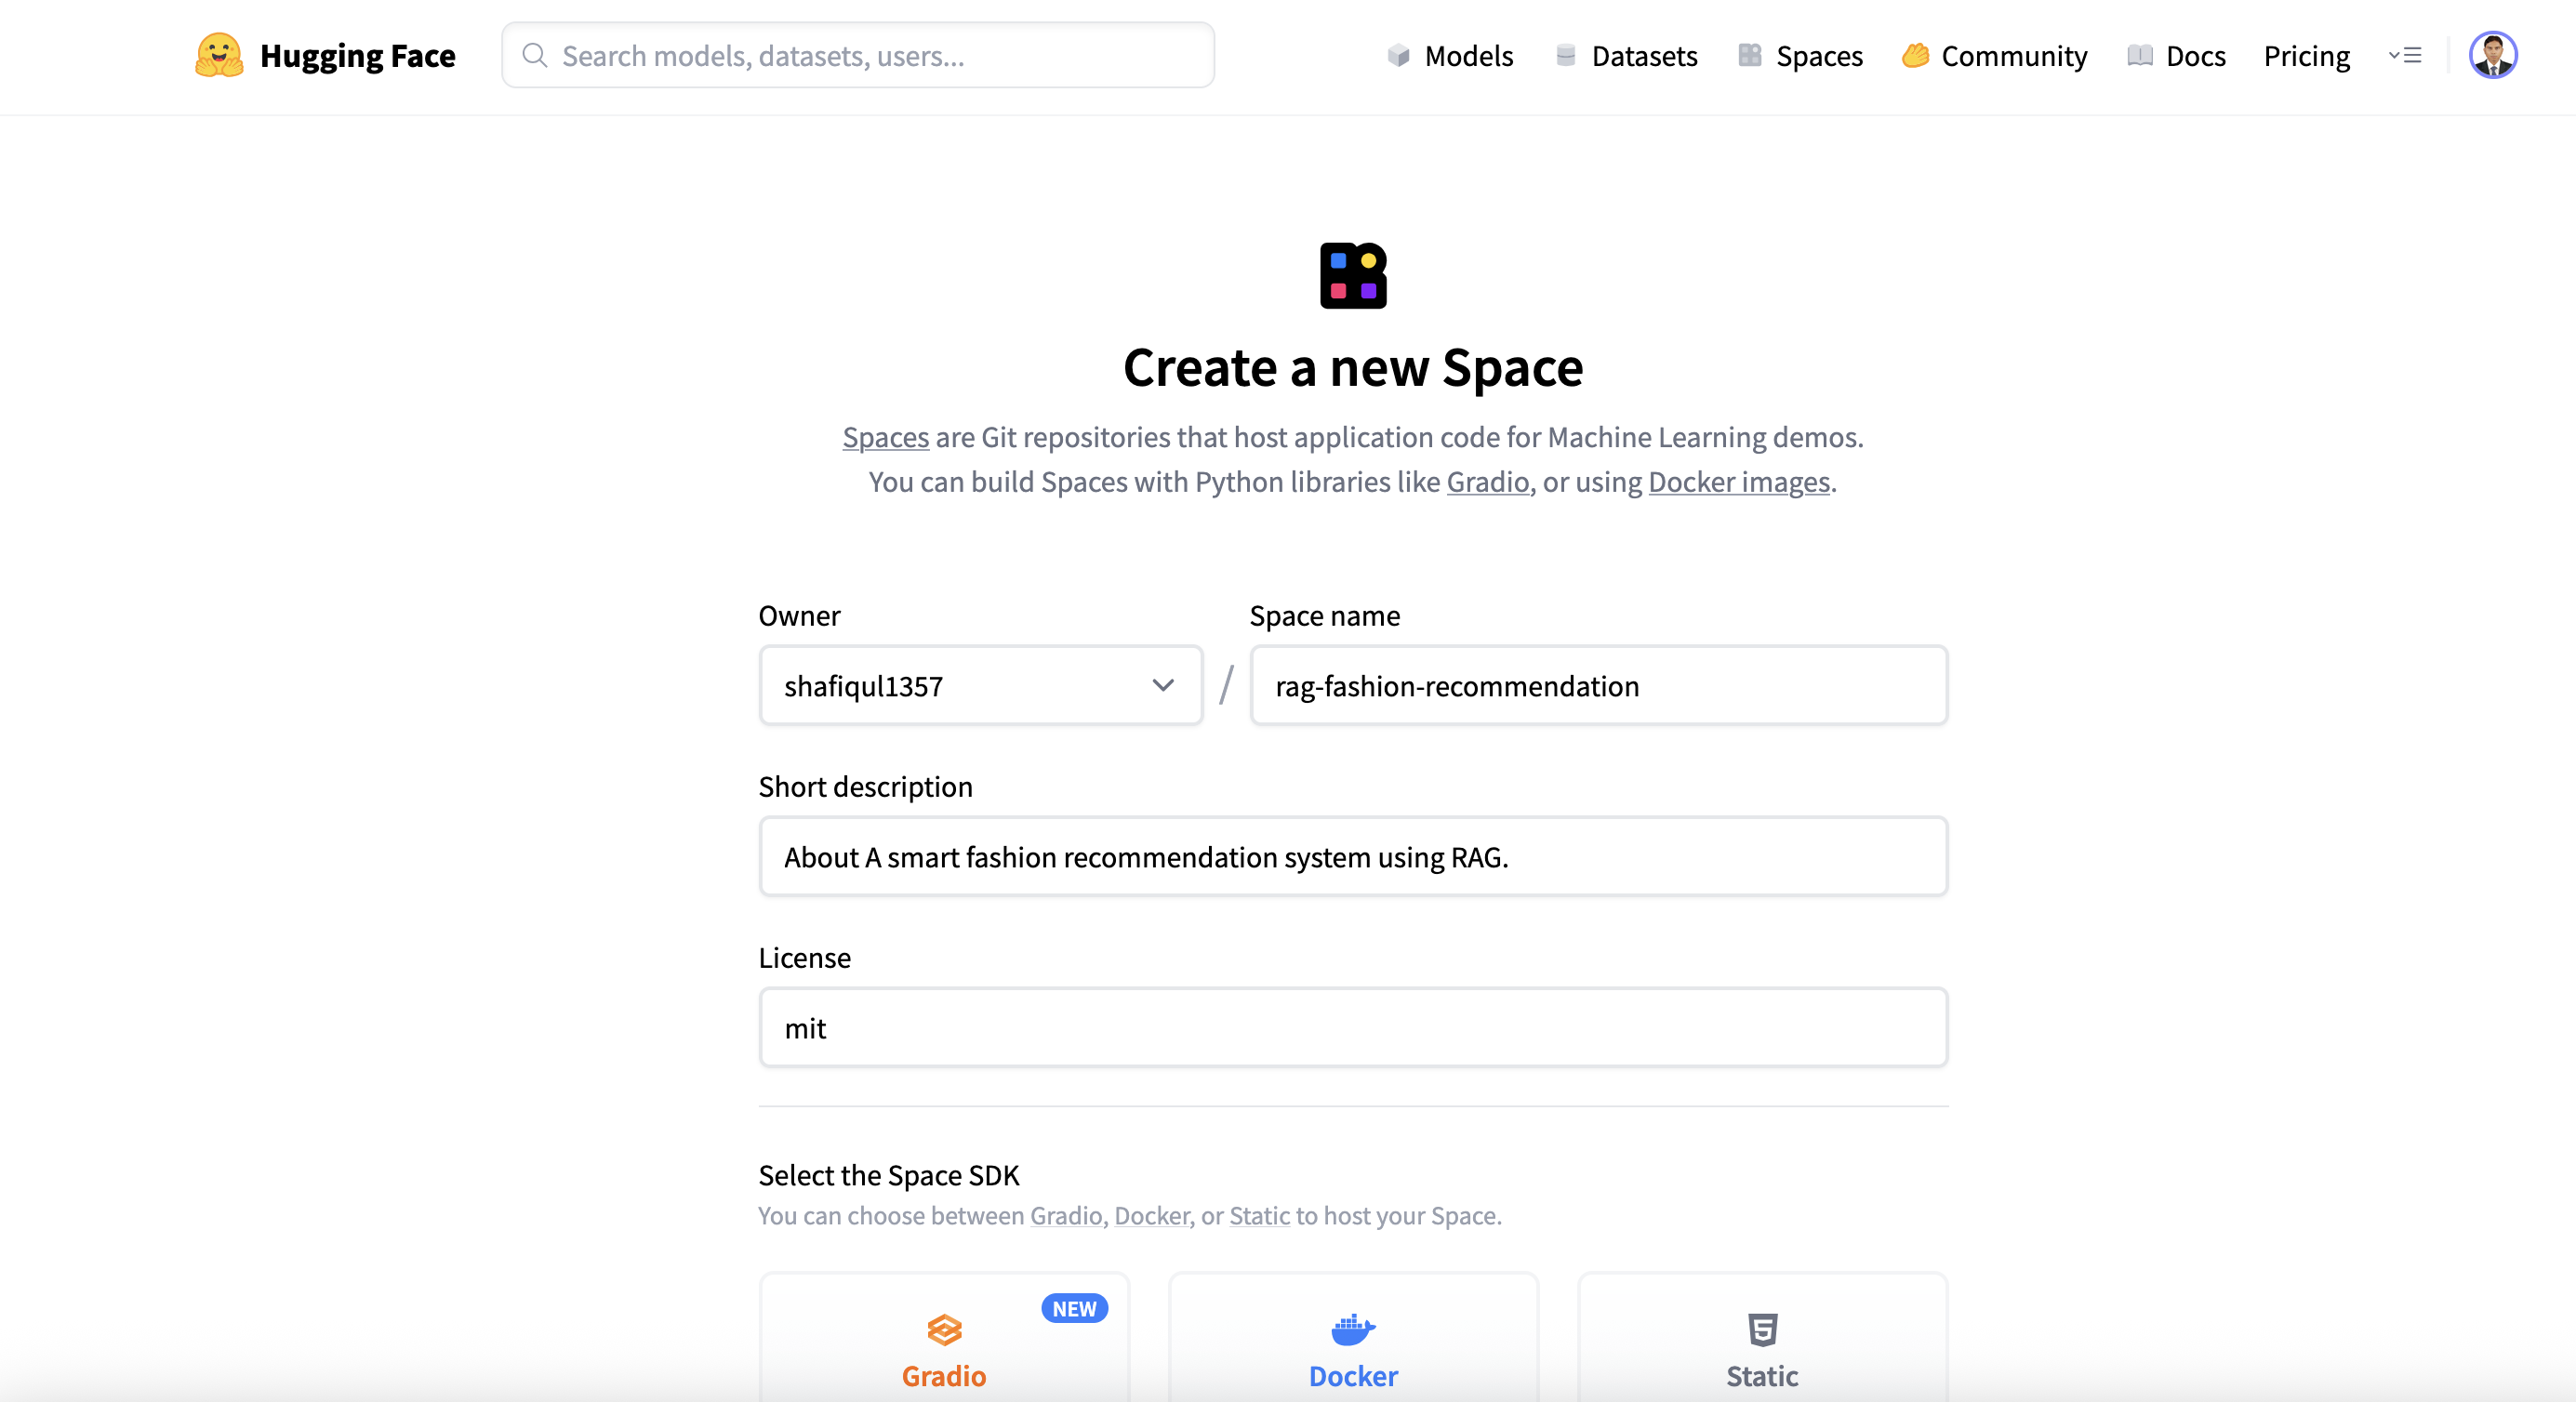The image size is (2576, 1402).
Task: Click the colorful Spaces logo above heading
Action: coord(1353,275)
